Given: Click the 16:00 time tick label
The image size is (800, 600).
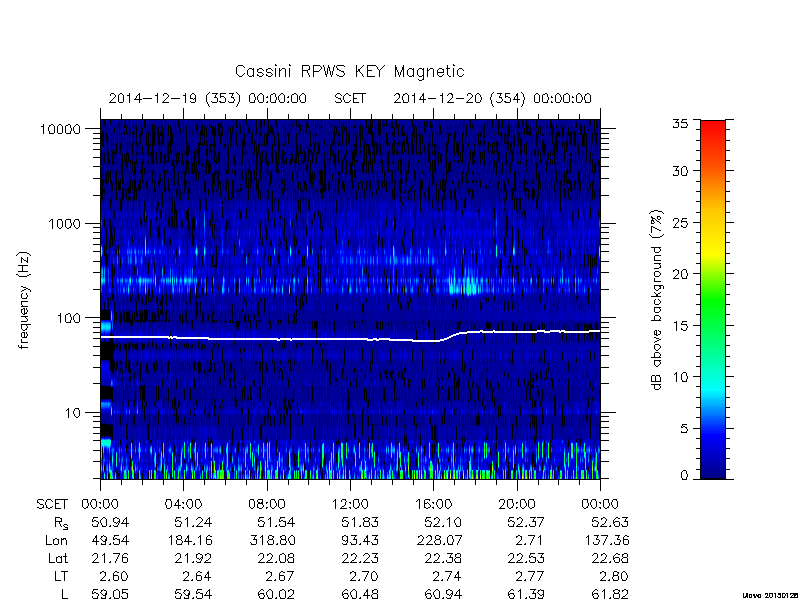Looking at the screenshot, I should [x=433, y=505].
